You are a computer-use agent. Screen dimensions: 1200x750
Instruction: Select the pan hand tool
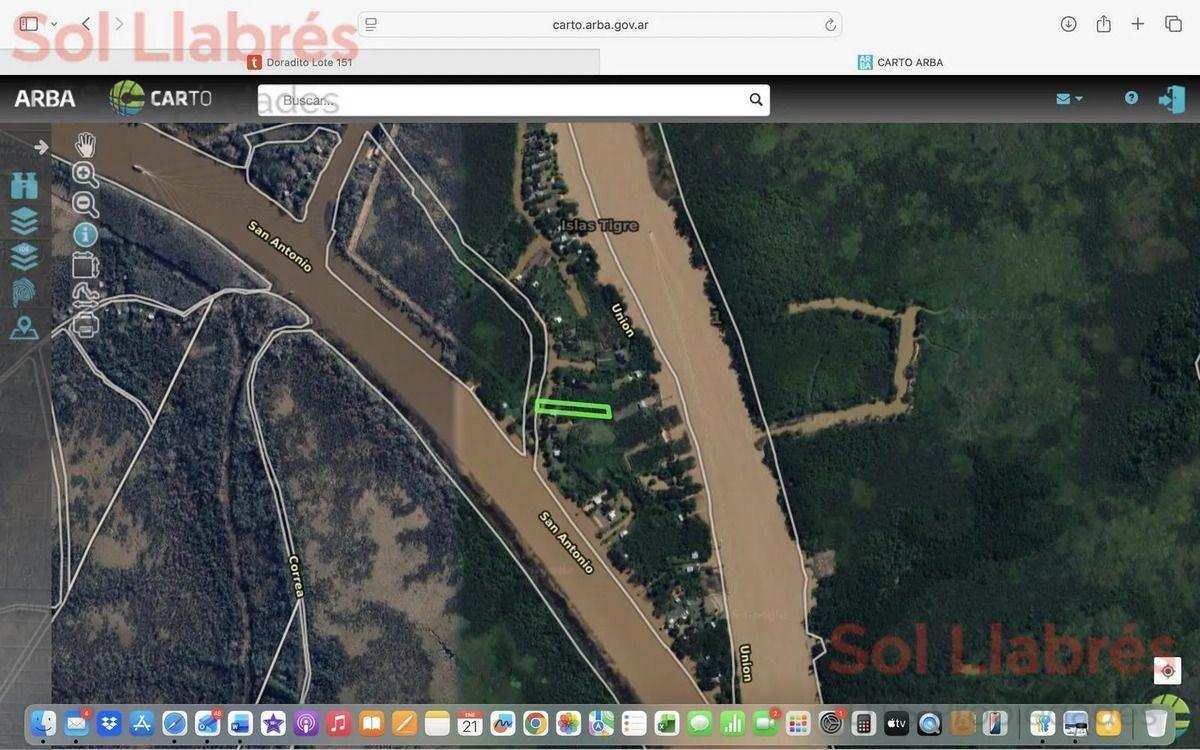(x=86, y=145)
